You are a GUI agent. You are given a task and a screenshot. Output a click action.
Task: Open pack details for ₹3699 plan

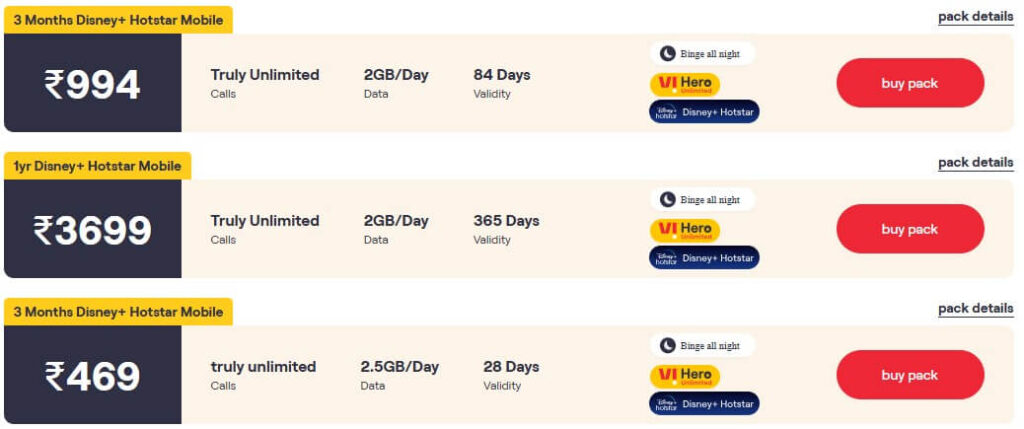tap(976, 163)
